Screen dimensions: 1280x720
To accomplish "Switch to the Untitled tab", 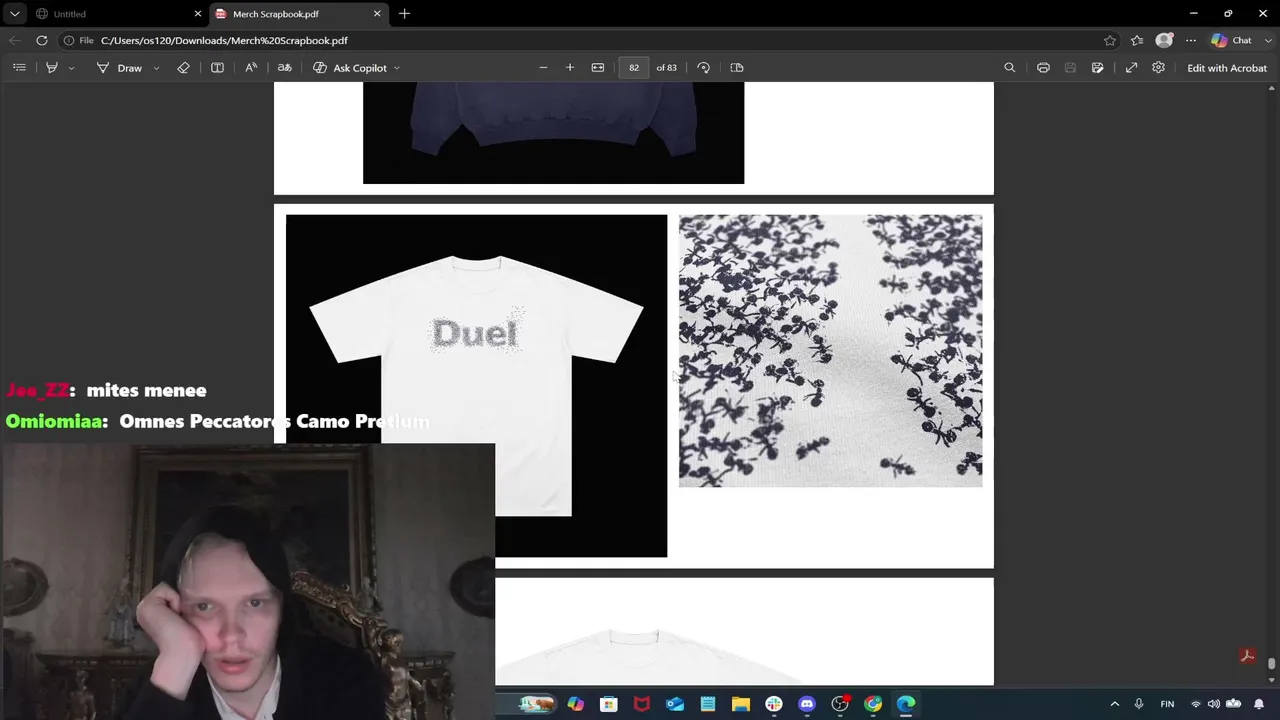I will tap(117, 14).
